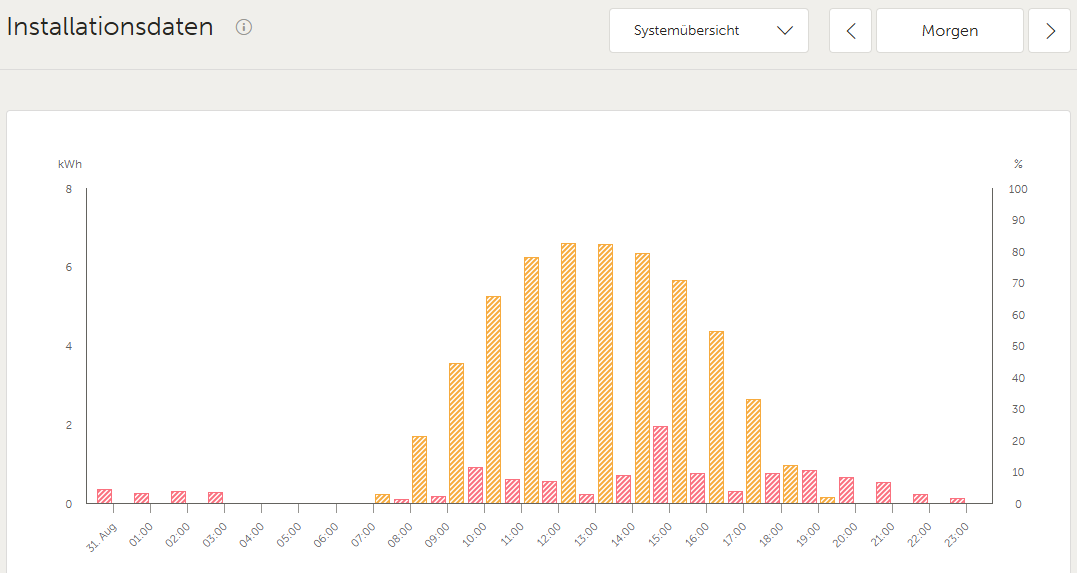
Task: Click the 100 value on percent axis
Action: pos(1018,189)
